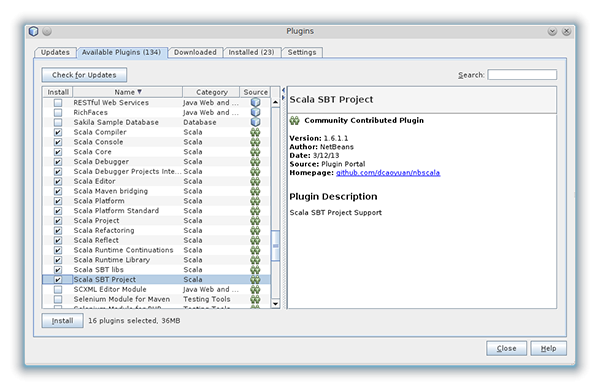Click community icon of Scala Platform Standard row
Image resolution: width=600 pixels, height=390 pixels.
(255, 211)
